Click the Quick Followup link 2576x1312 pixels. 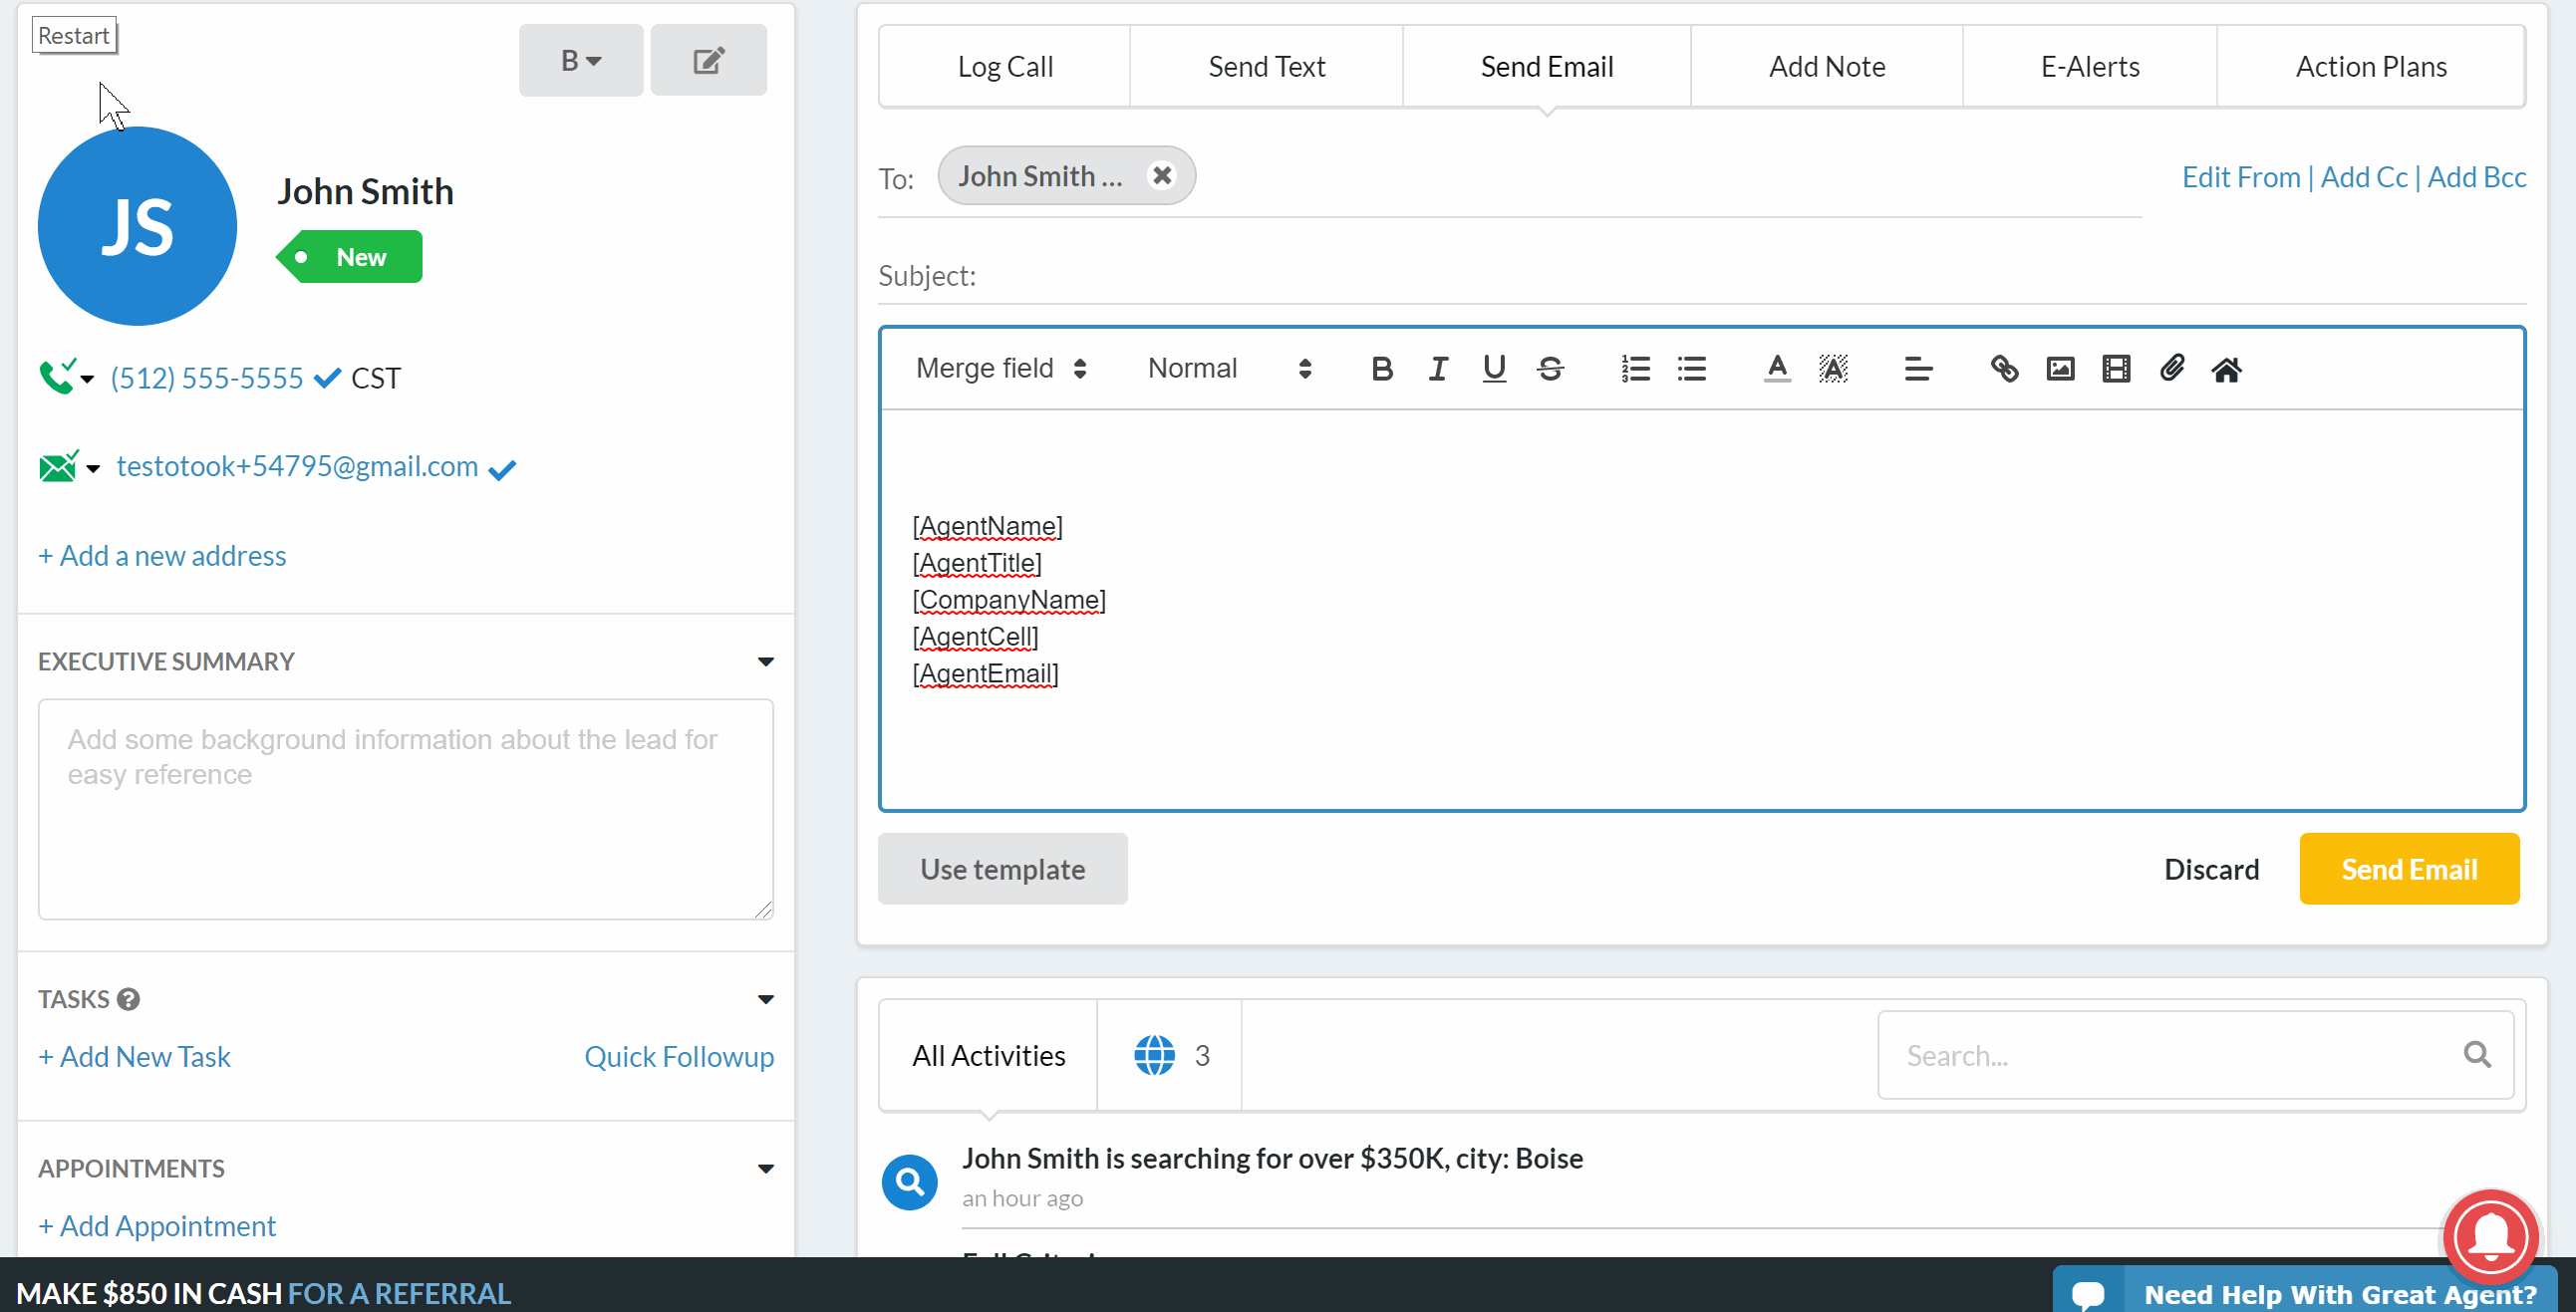tap(678, 1057)
